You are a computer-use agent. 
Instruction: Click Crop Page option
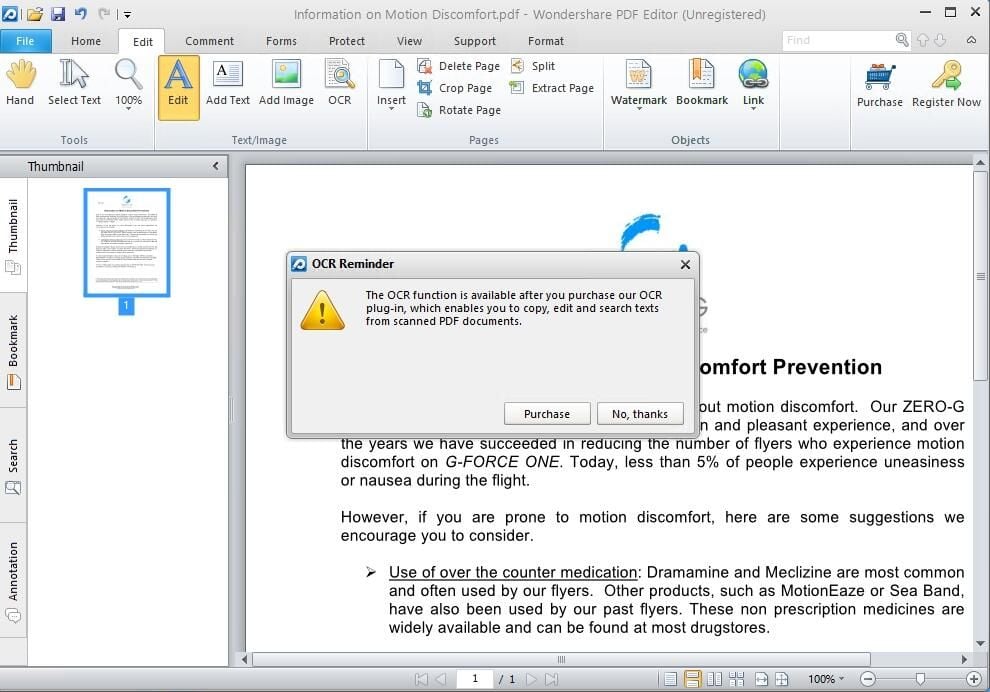(455, 88)
